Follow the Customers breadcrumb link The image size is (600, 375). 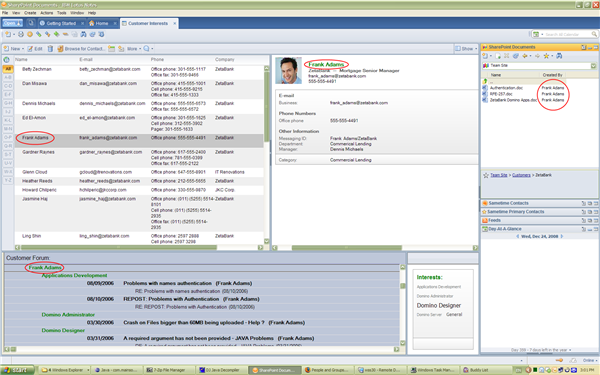click(521, 175)
